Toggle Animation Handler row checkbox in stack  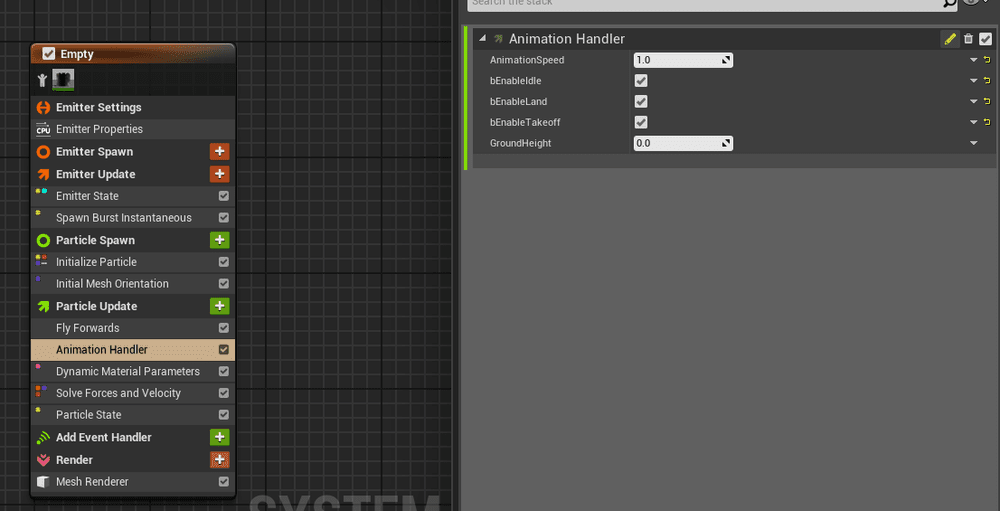click(224, 350)
